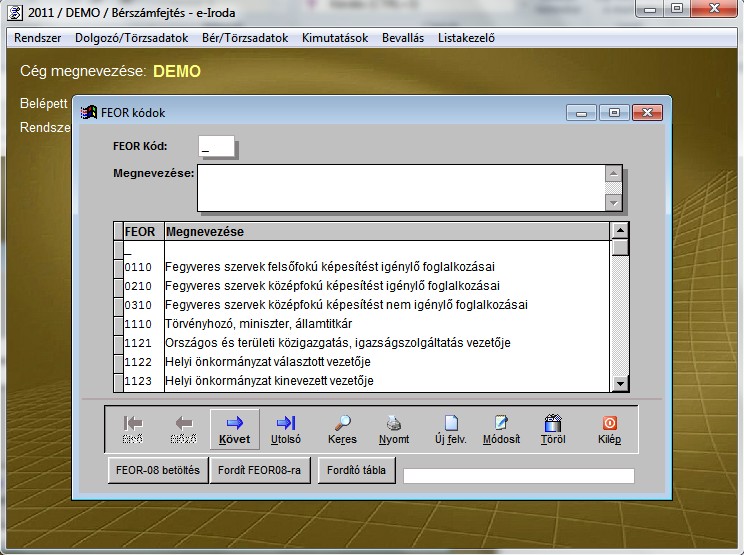Click the Megnevezése text area
Screen dimensions: 744x555
[400, 188]
